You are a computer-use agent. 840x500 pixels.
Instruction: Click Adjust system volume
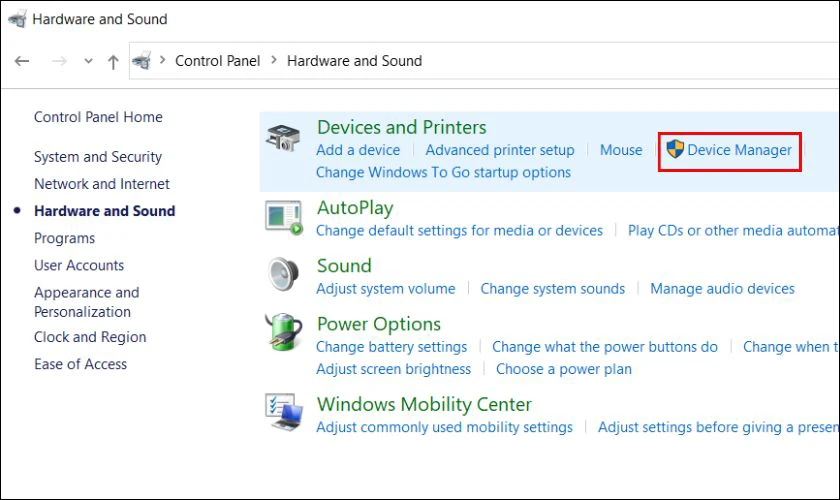[386, 289]
